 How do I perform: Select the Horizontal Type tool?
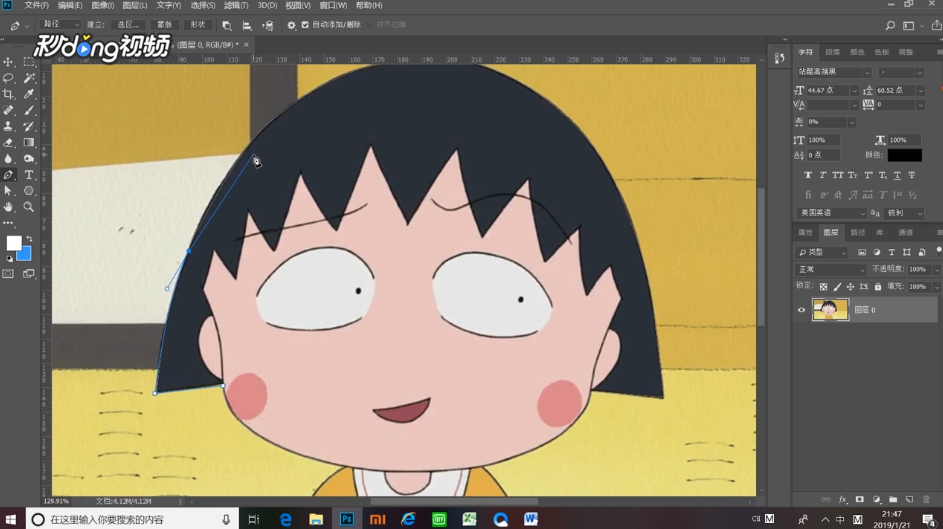point(28,175)
